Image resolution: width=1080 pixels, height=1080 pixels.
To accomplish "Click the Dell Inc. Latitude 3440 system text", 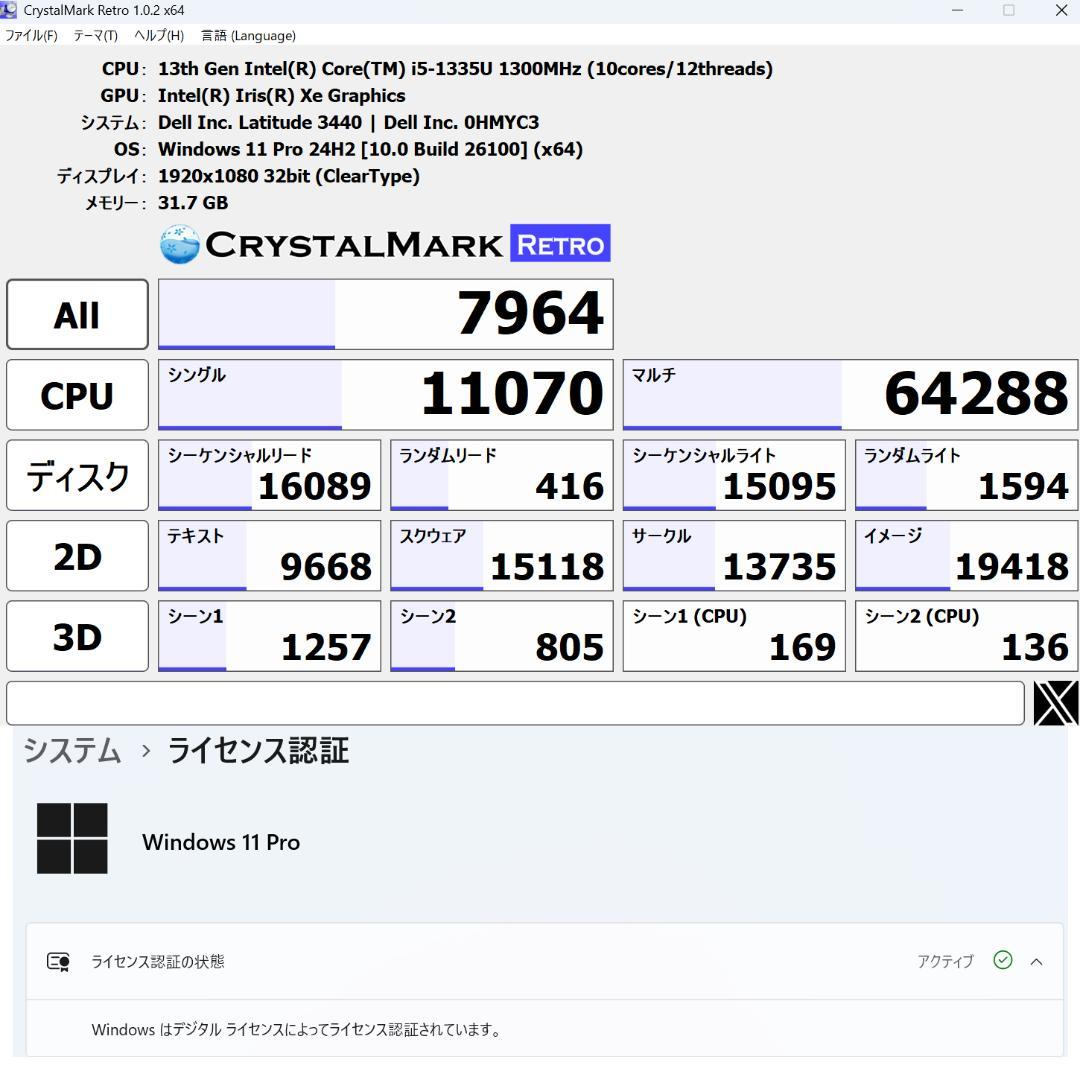I will [349, 123].
